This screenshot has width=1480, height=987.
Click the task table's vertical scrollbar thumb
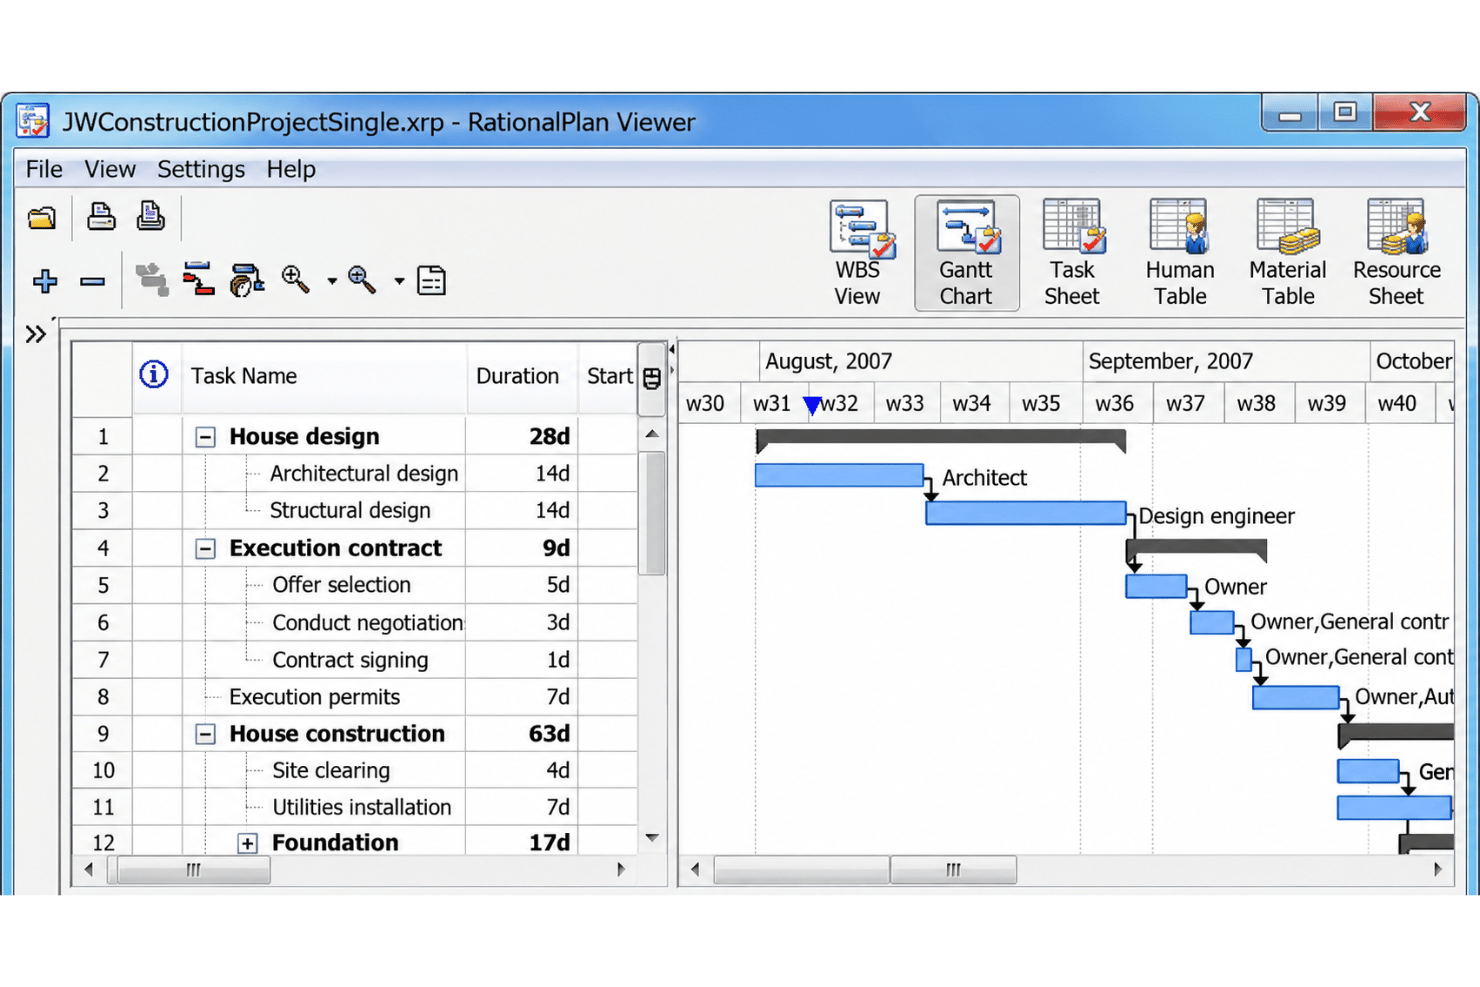point(652,513)
